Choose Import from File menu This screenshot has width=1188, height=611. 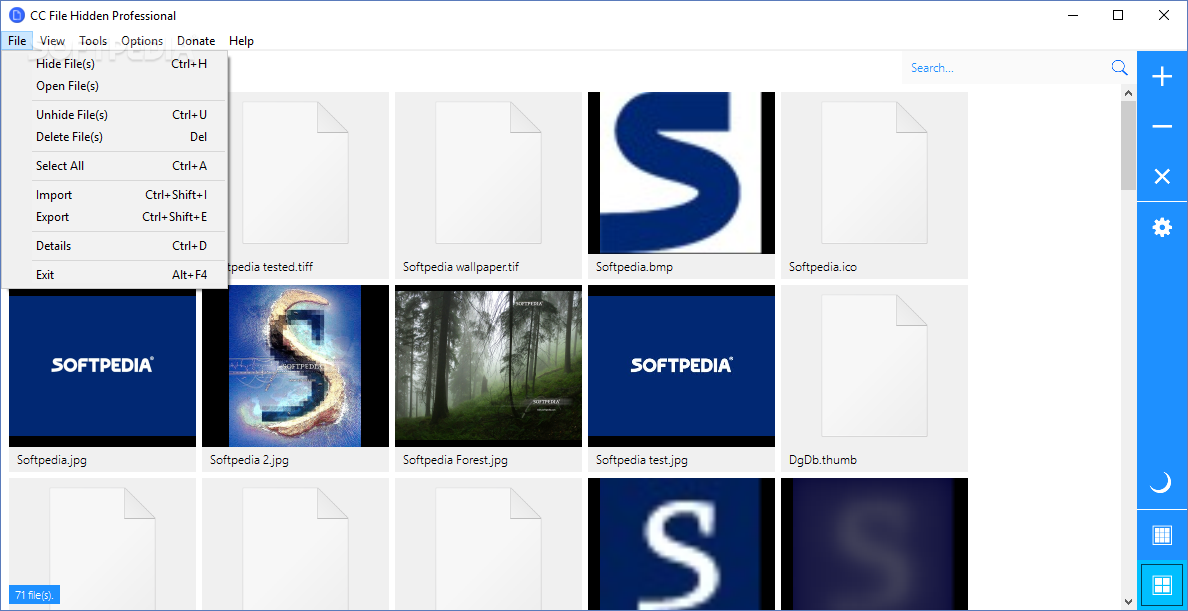click(x=114, y=195)
